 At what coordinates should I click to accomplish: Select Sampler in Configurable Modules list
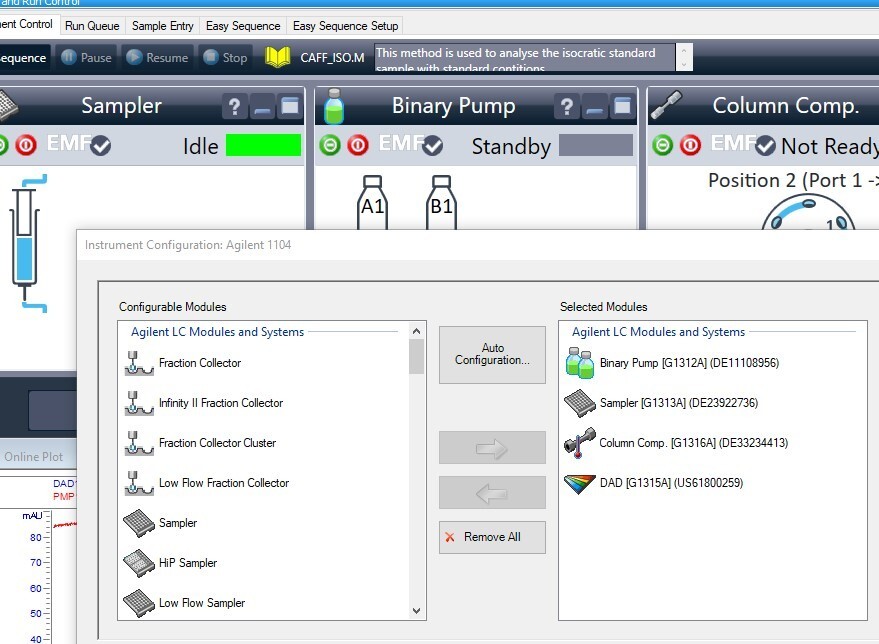coord(178,523)
